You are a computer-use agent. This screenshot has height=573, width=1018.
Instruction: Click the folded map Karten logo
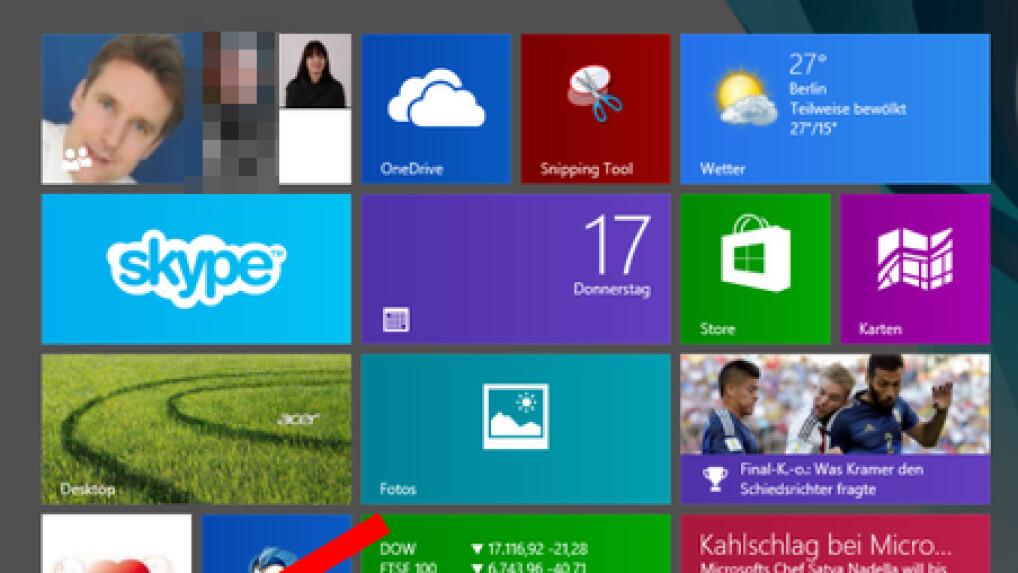click(x=915, y=258)
